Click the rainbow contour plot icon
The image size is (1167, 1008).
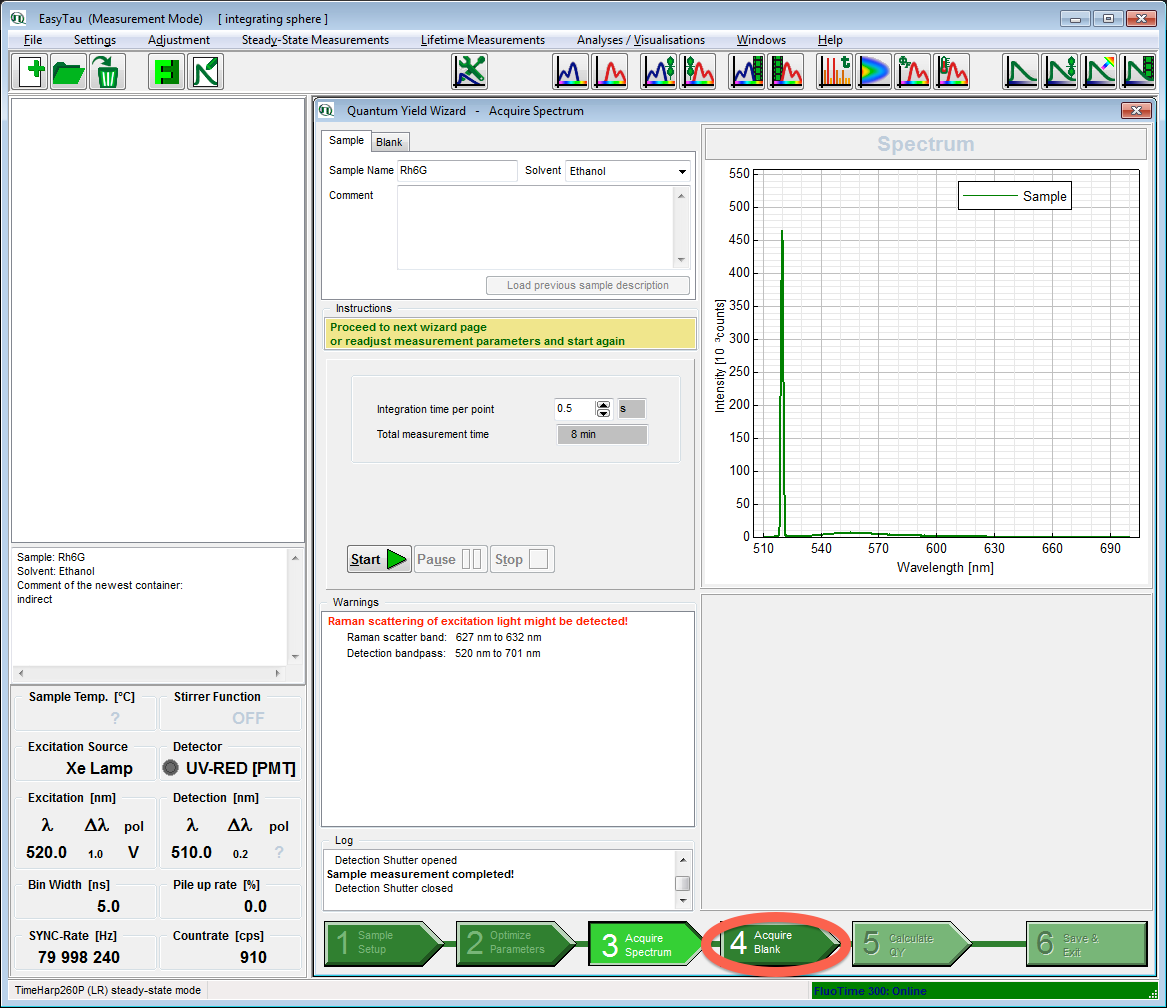(x=873, y=72)
